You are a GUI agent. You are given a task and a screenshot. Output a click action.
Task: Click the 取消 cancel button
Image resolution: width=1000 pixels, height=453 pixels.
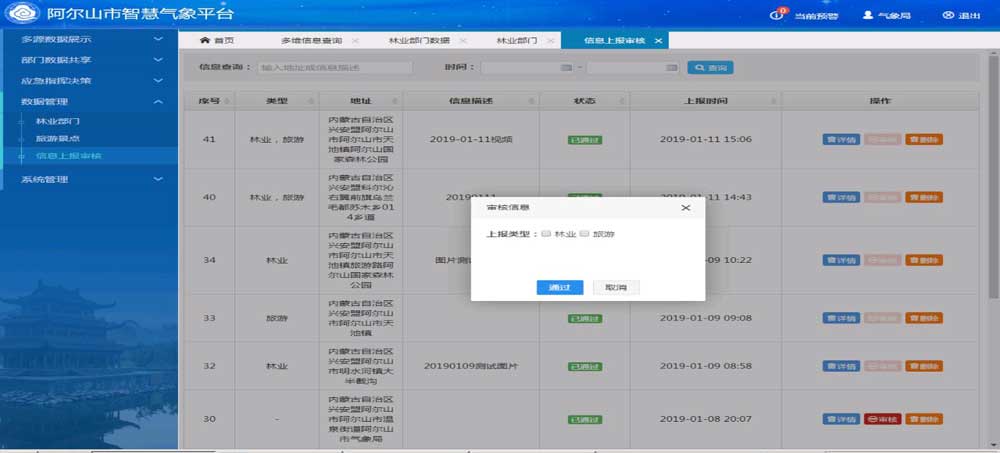click(616, 288)
